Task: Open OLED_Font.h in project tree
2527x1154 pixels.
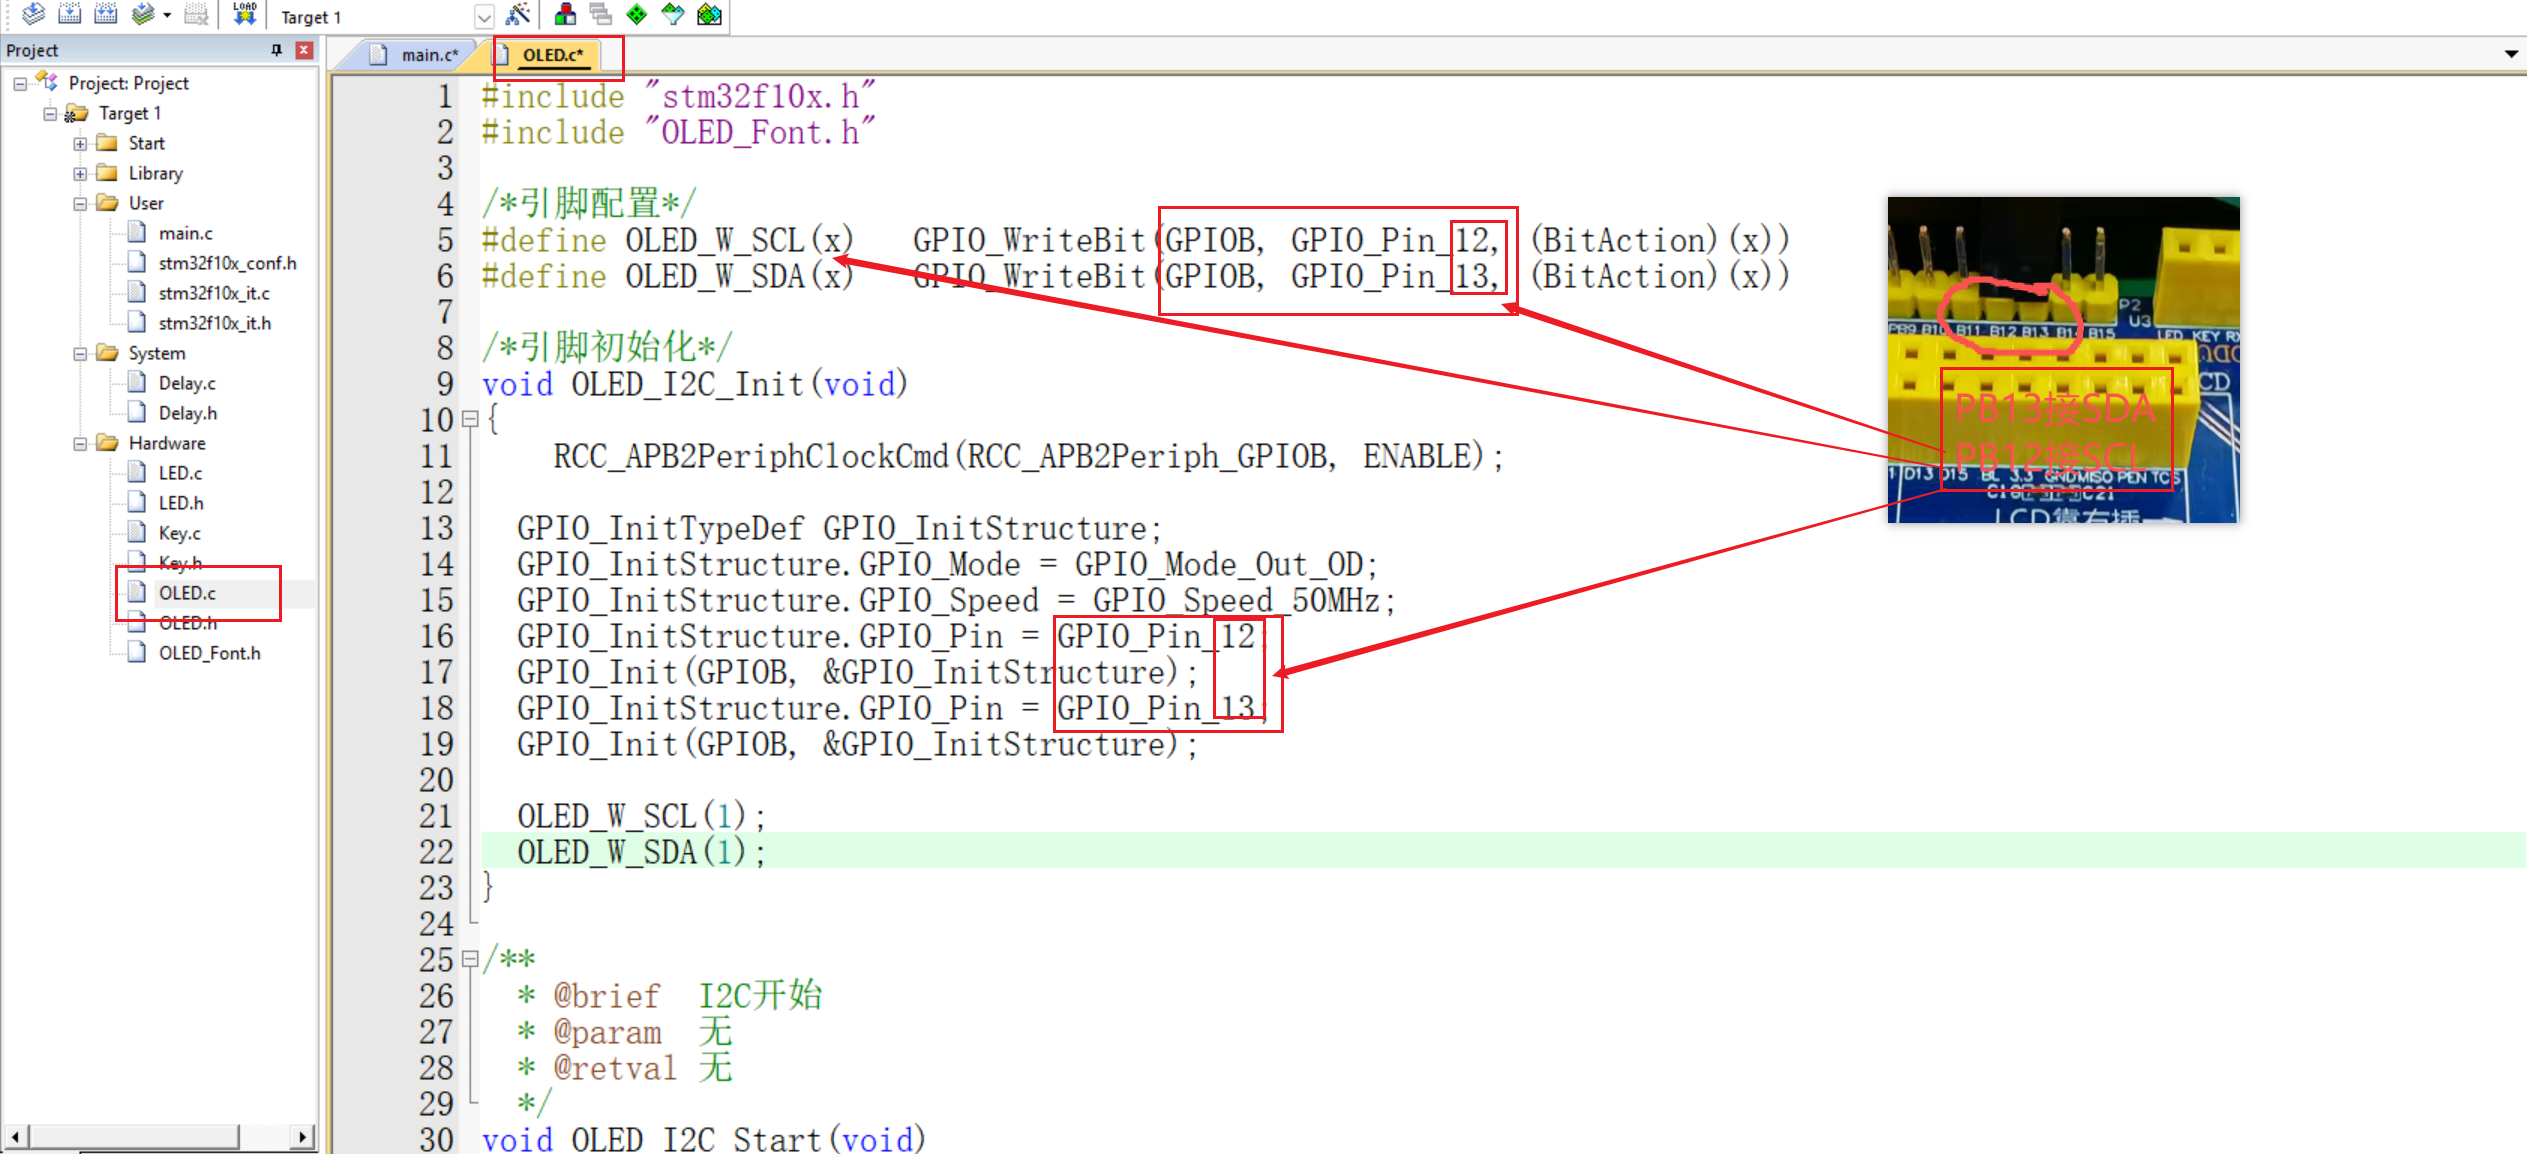Action: tap(209, 653)
